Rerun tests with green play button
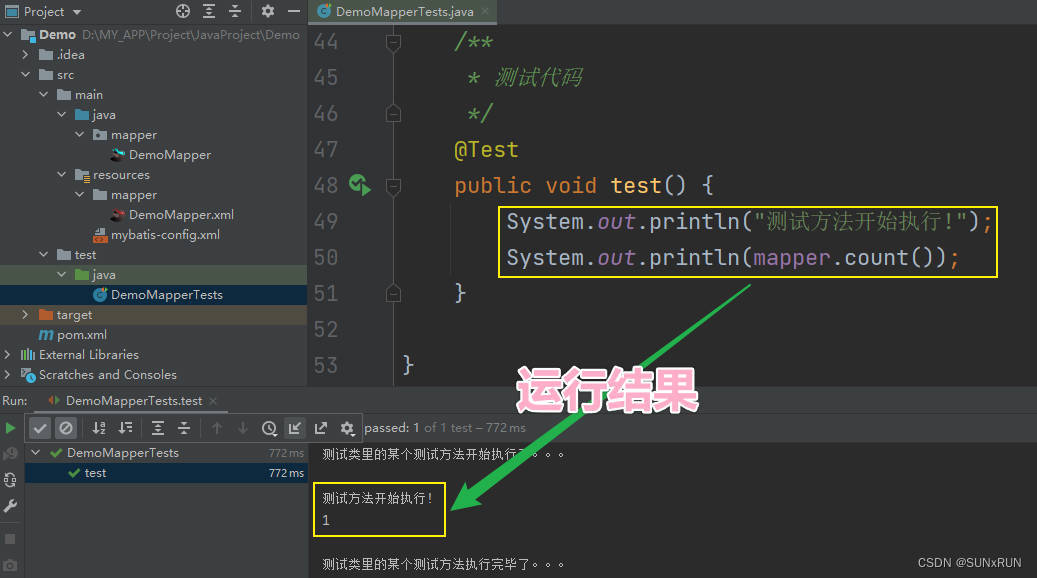Screen dimensions: 1037x578 pyautogui.click(x=10, y=428)
